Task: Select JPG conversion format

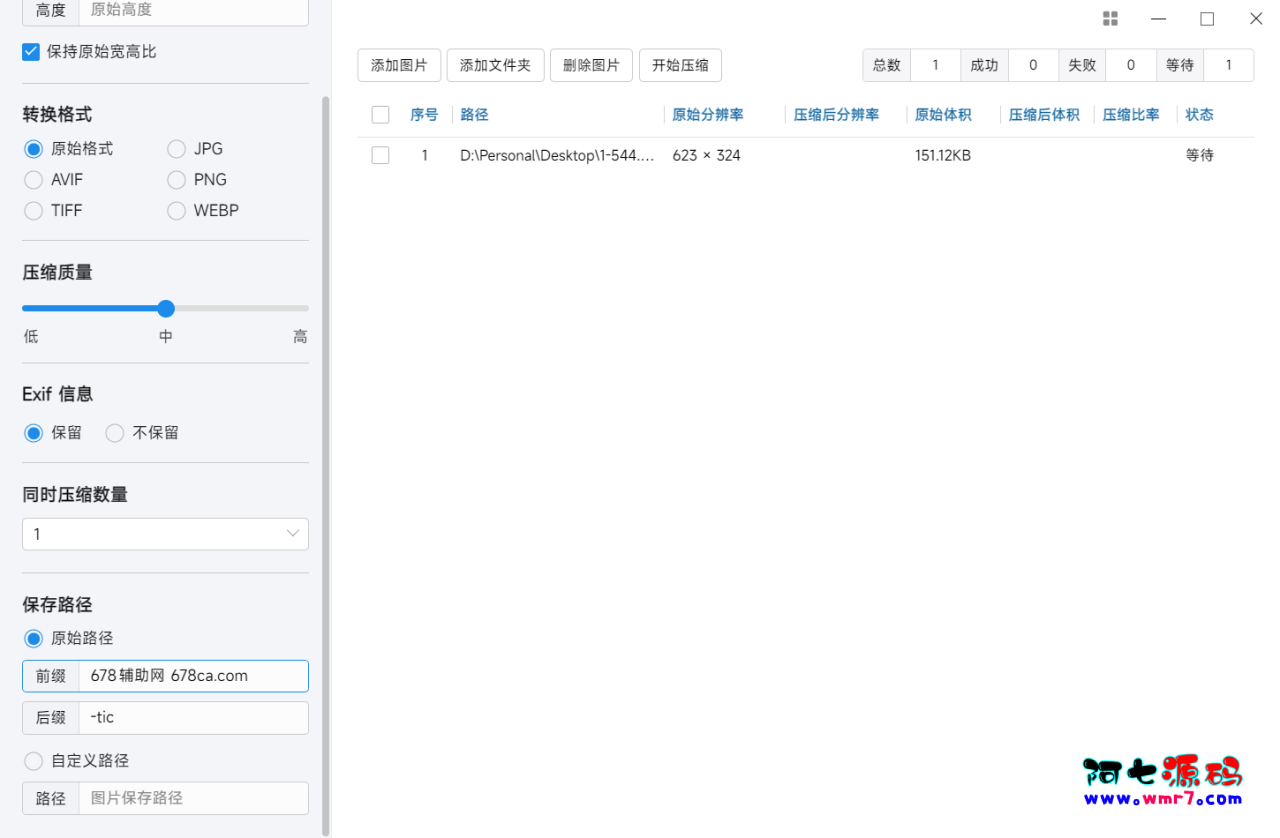Action: click(x=177, y=149)
